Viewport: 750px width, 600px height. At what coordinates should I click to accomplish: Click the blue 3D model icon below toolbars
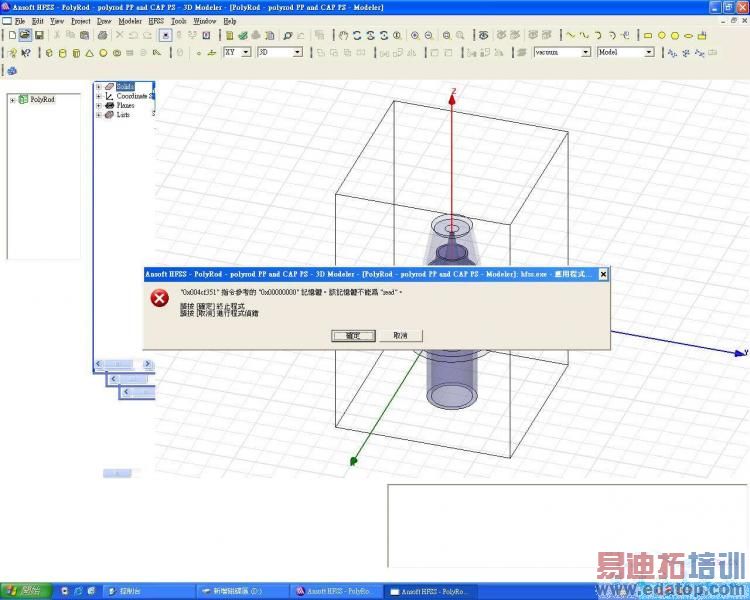point(12,71)
